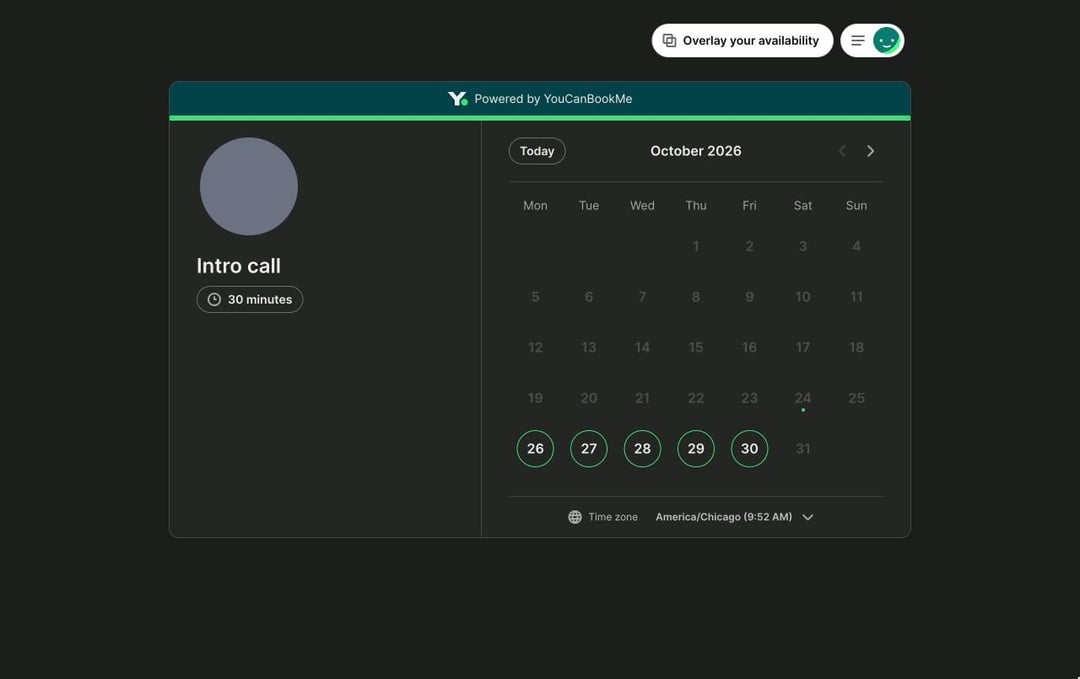
Task: Click the Sun column header
Action: pyautogui.click(x=856, y=206)
